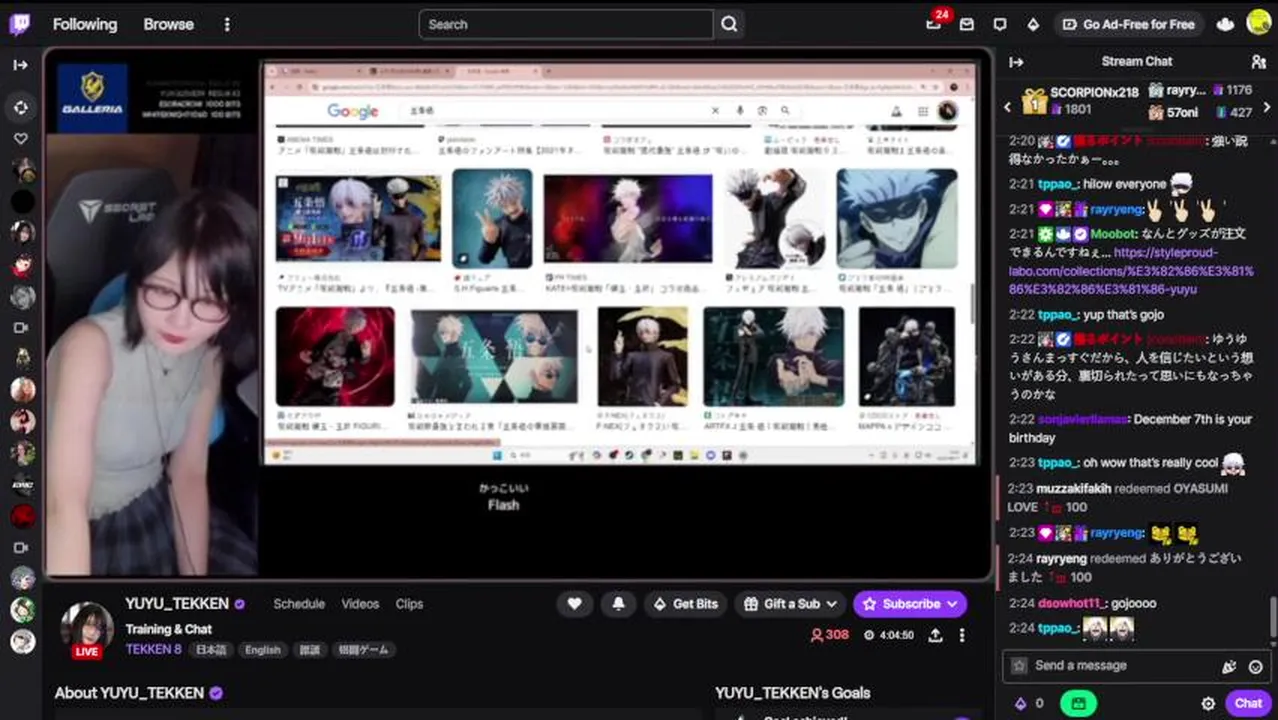Open tppao_ username in chat at 2:21
Screen dimensions: 1278x720
tap(1060, 184)
